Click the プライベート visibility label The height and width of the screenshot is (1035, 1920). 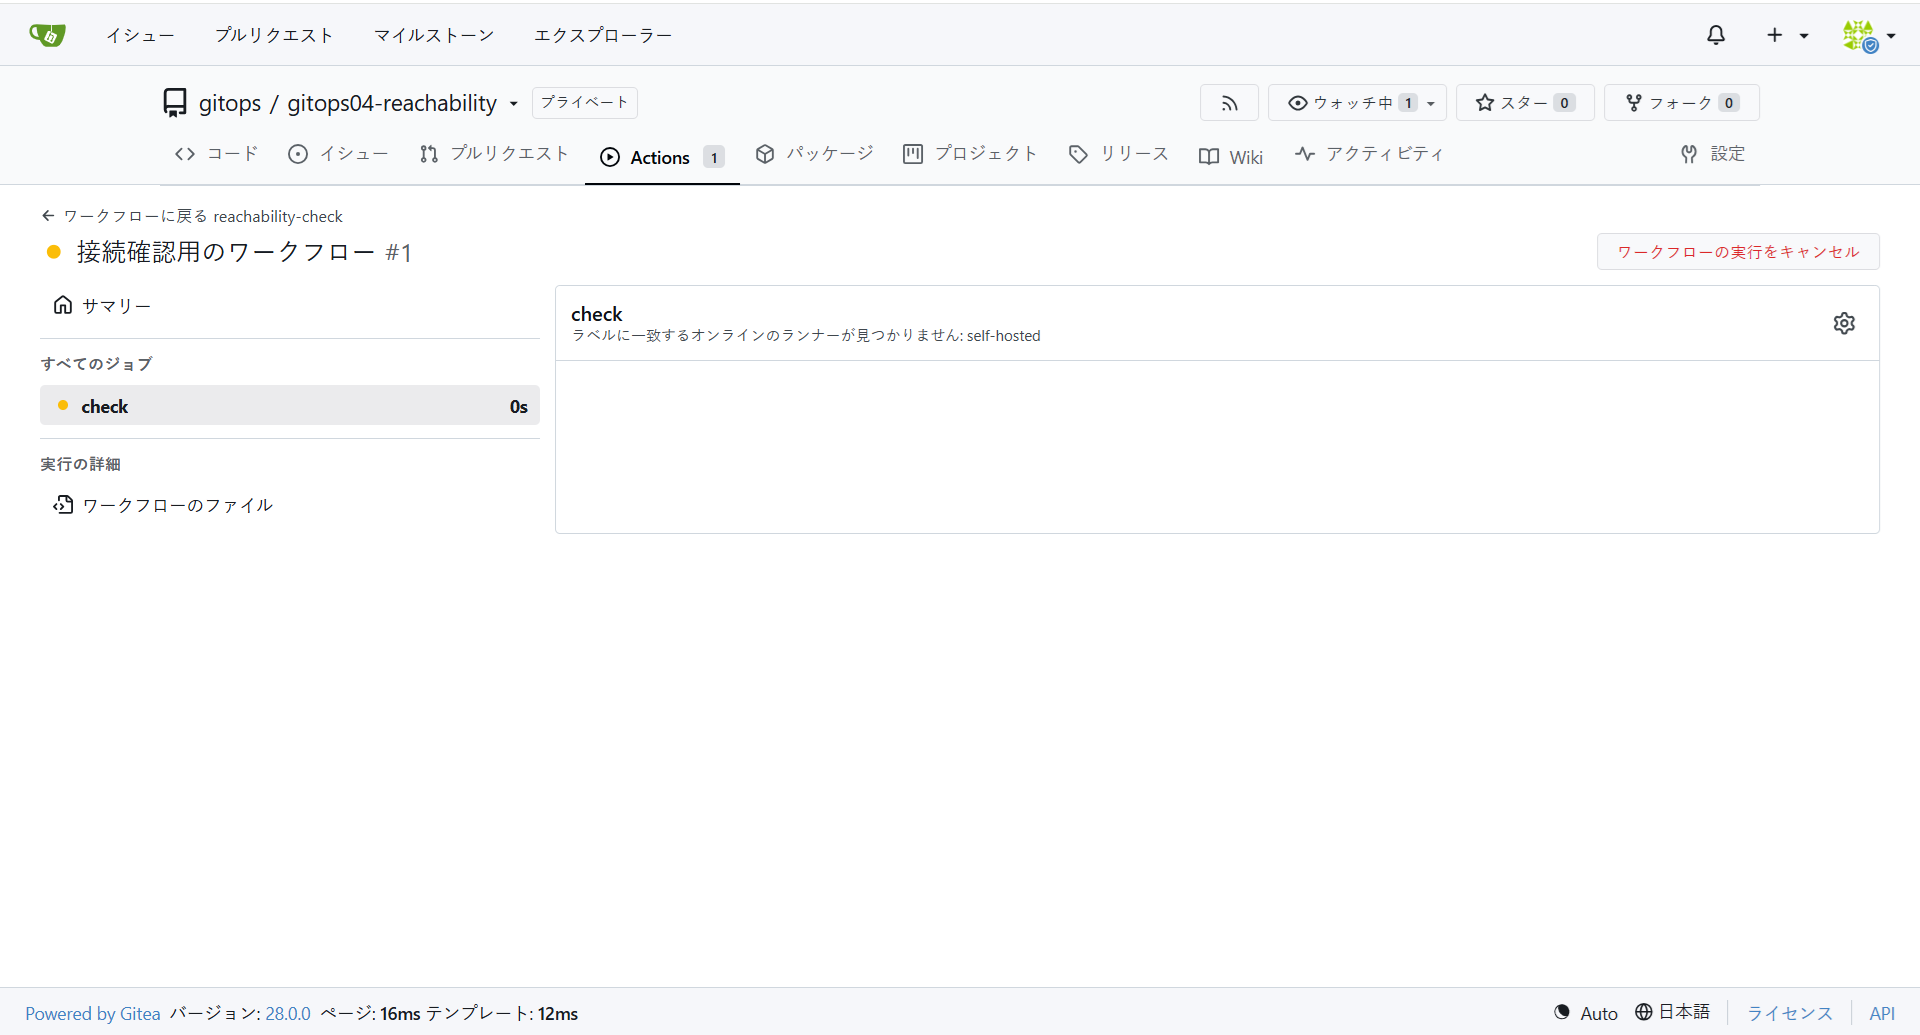click(x=585, y=102)
